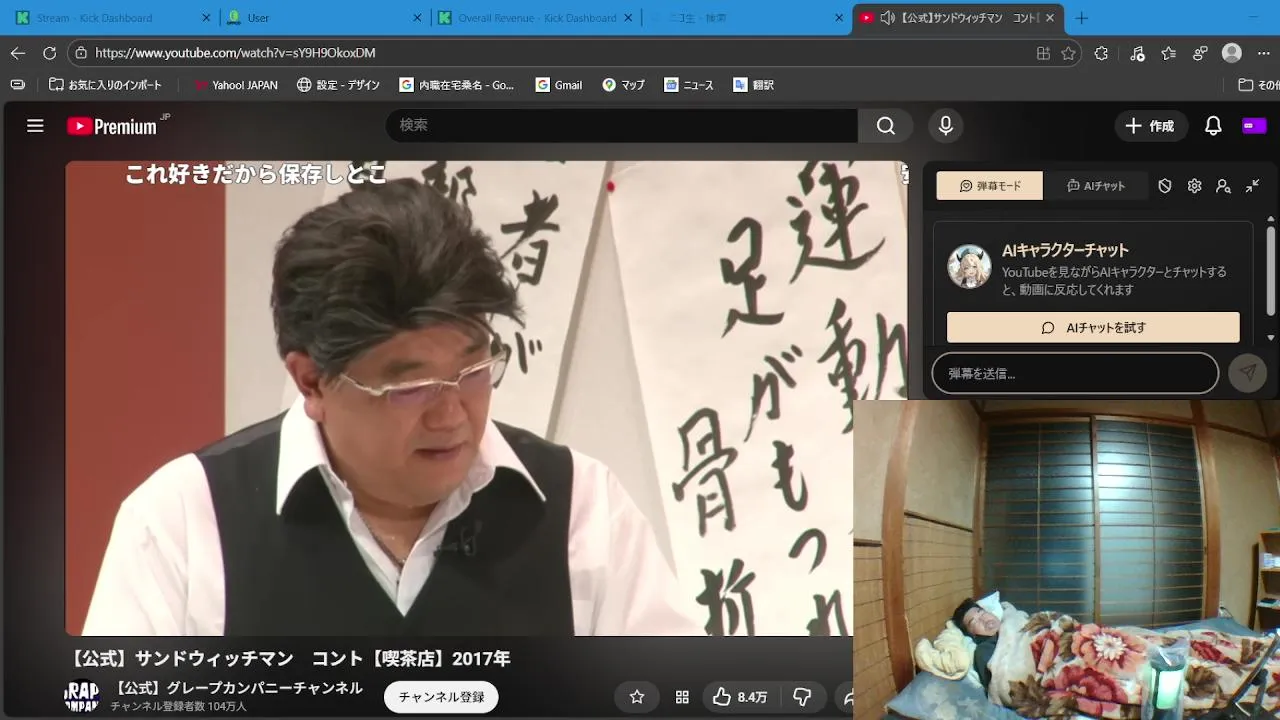Open 内職在宅桑名 Google bookmark
1280x720 pixels.
coord(457,85)
